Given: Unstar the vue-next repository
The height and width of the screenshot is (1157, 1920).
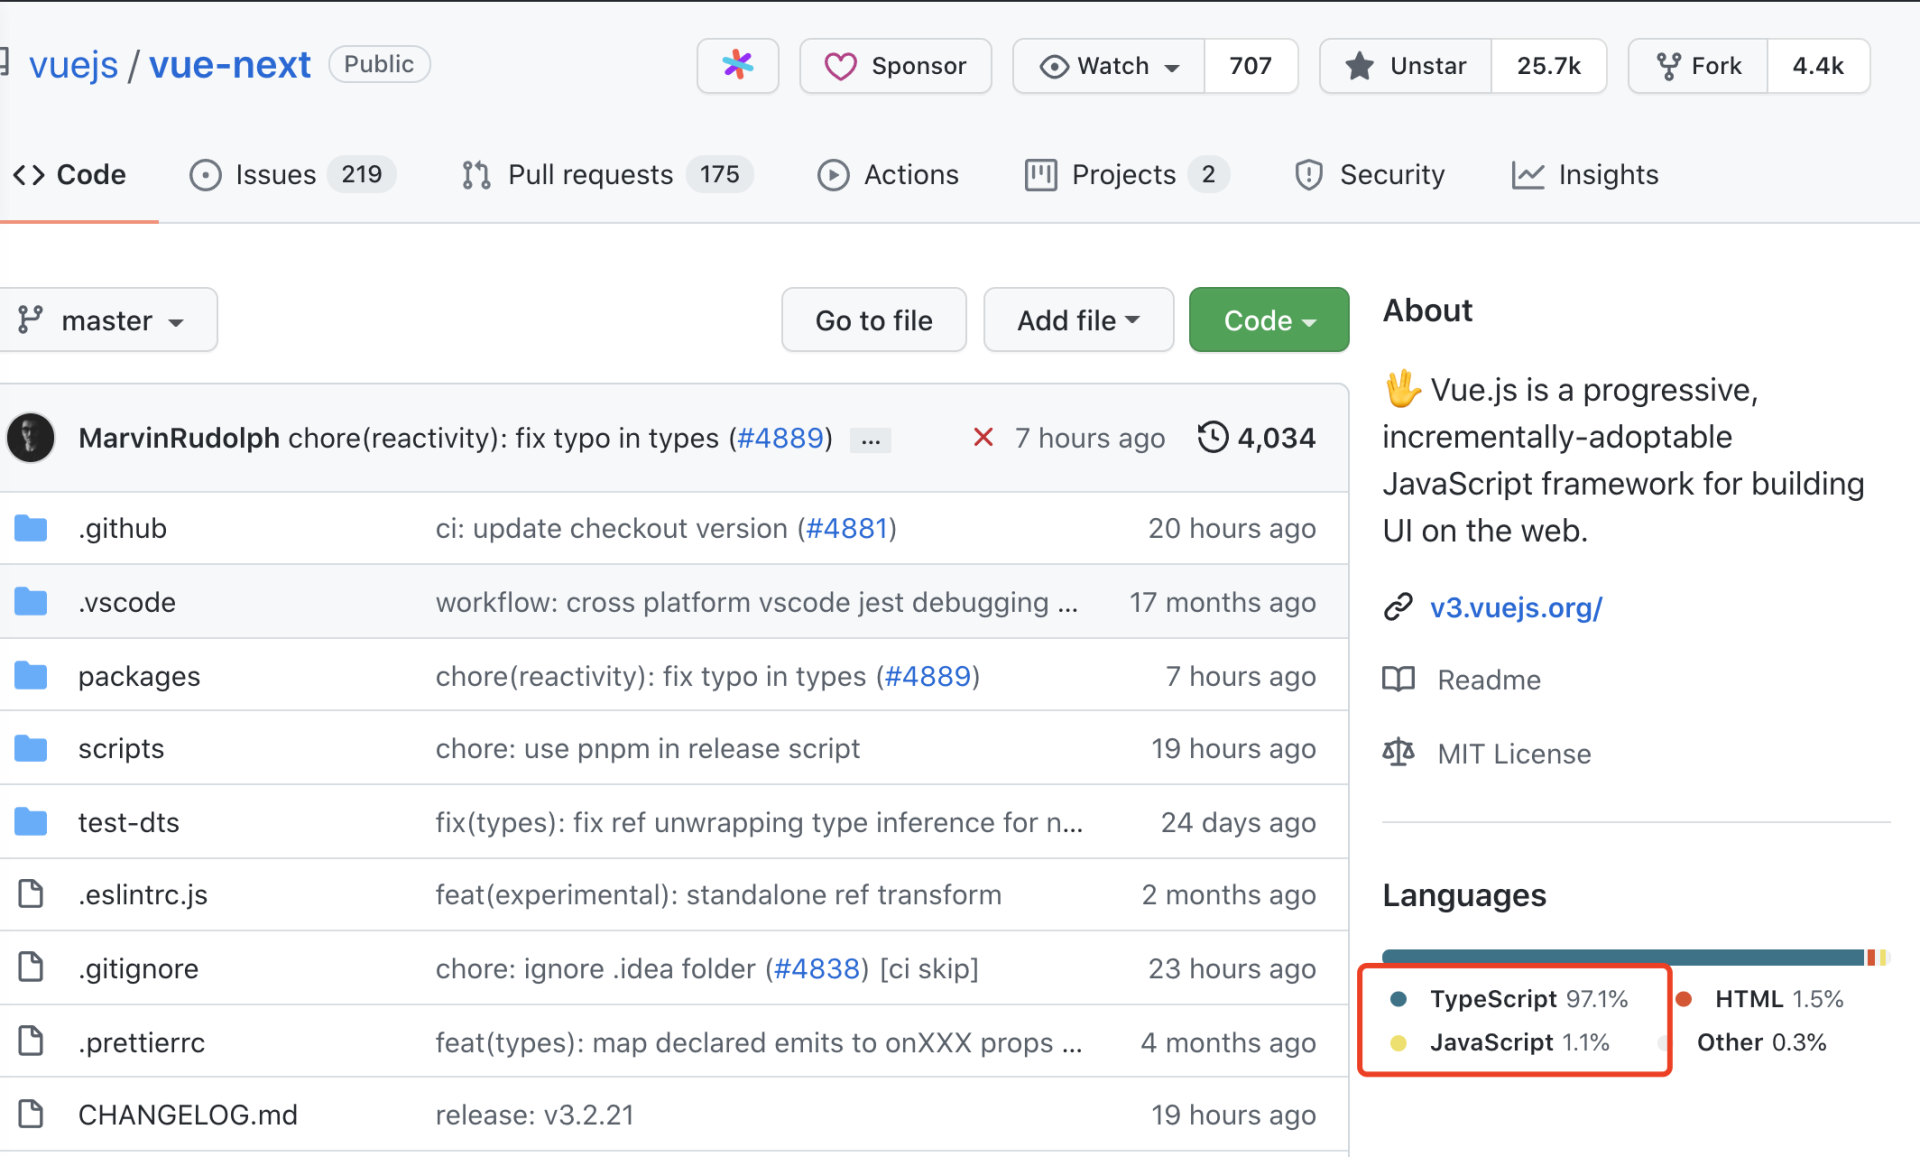Looking at the screenshot, I should click(1407, 66).
